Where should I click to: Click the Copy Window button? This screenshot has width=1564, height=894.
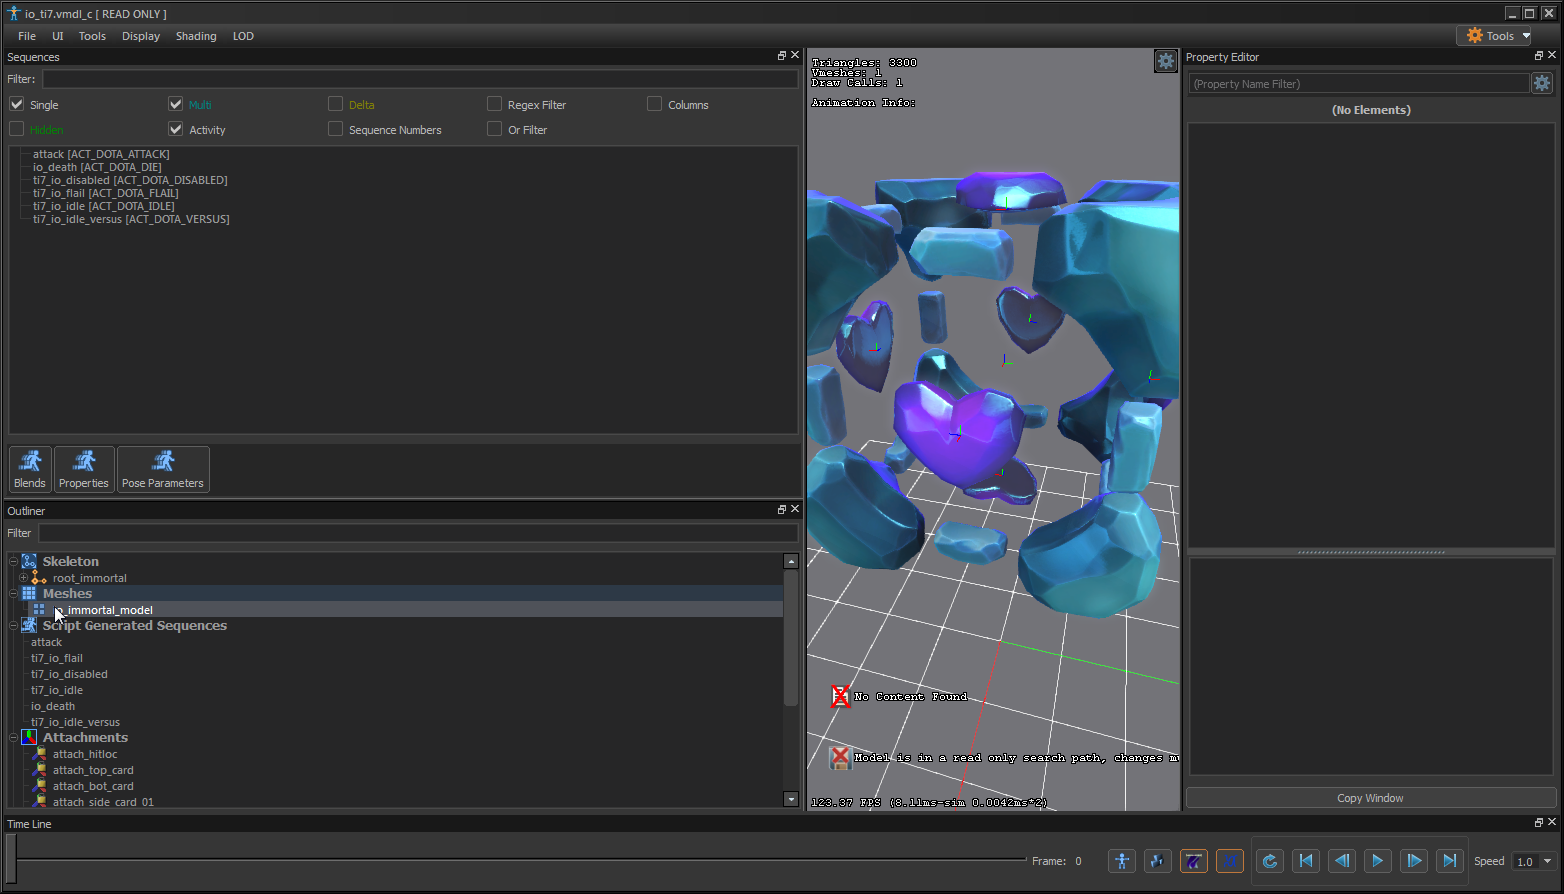[x=1370, y=798]
